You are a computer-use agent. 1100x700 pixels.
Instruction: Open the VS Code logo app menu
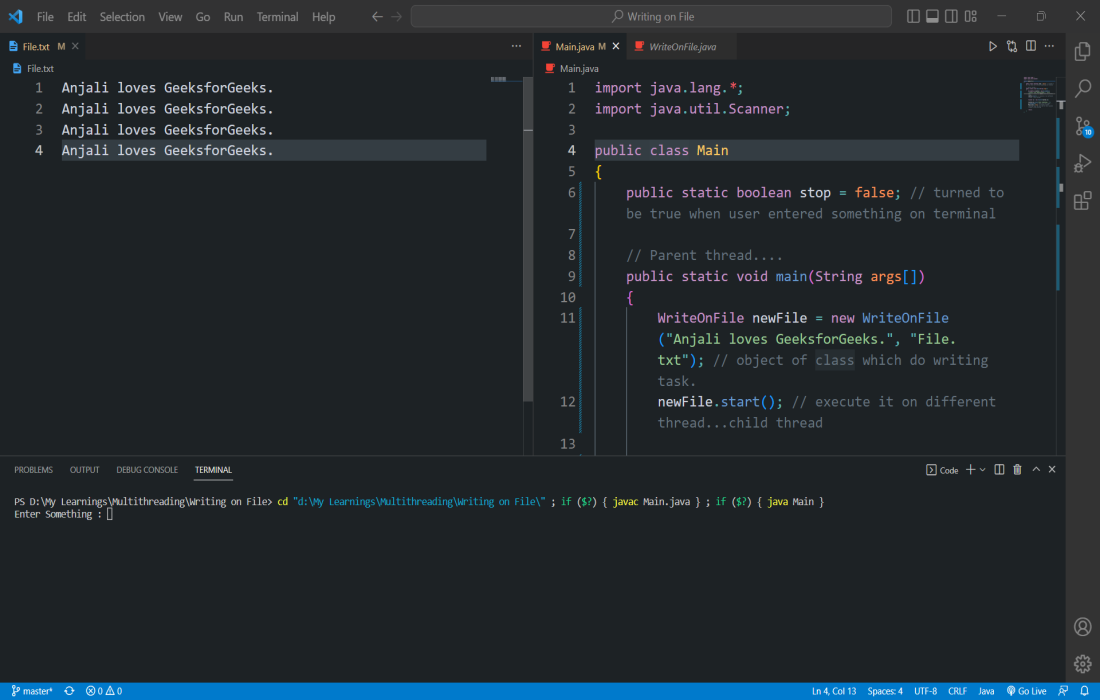point(15,16)
